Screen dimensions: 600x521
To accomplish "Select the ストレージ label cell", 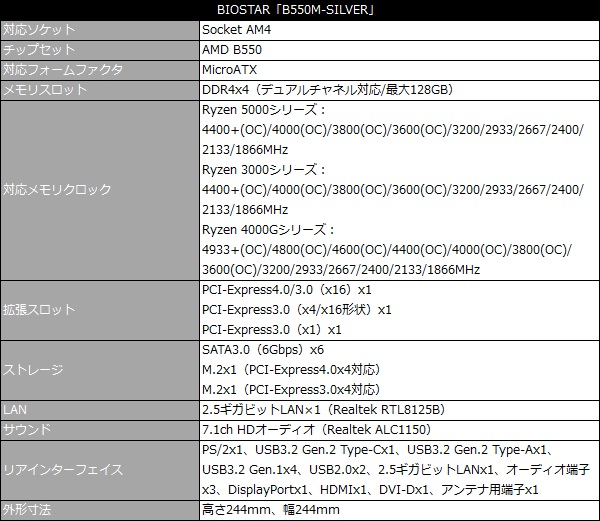I will click(x=100, y=370).
